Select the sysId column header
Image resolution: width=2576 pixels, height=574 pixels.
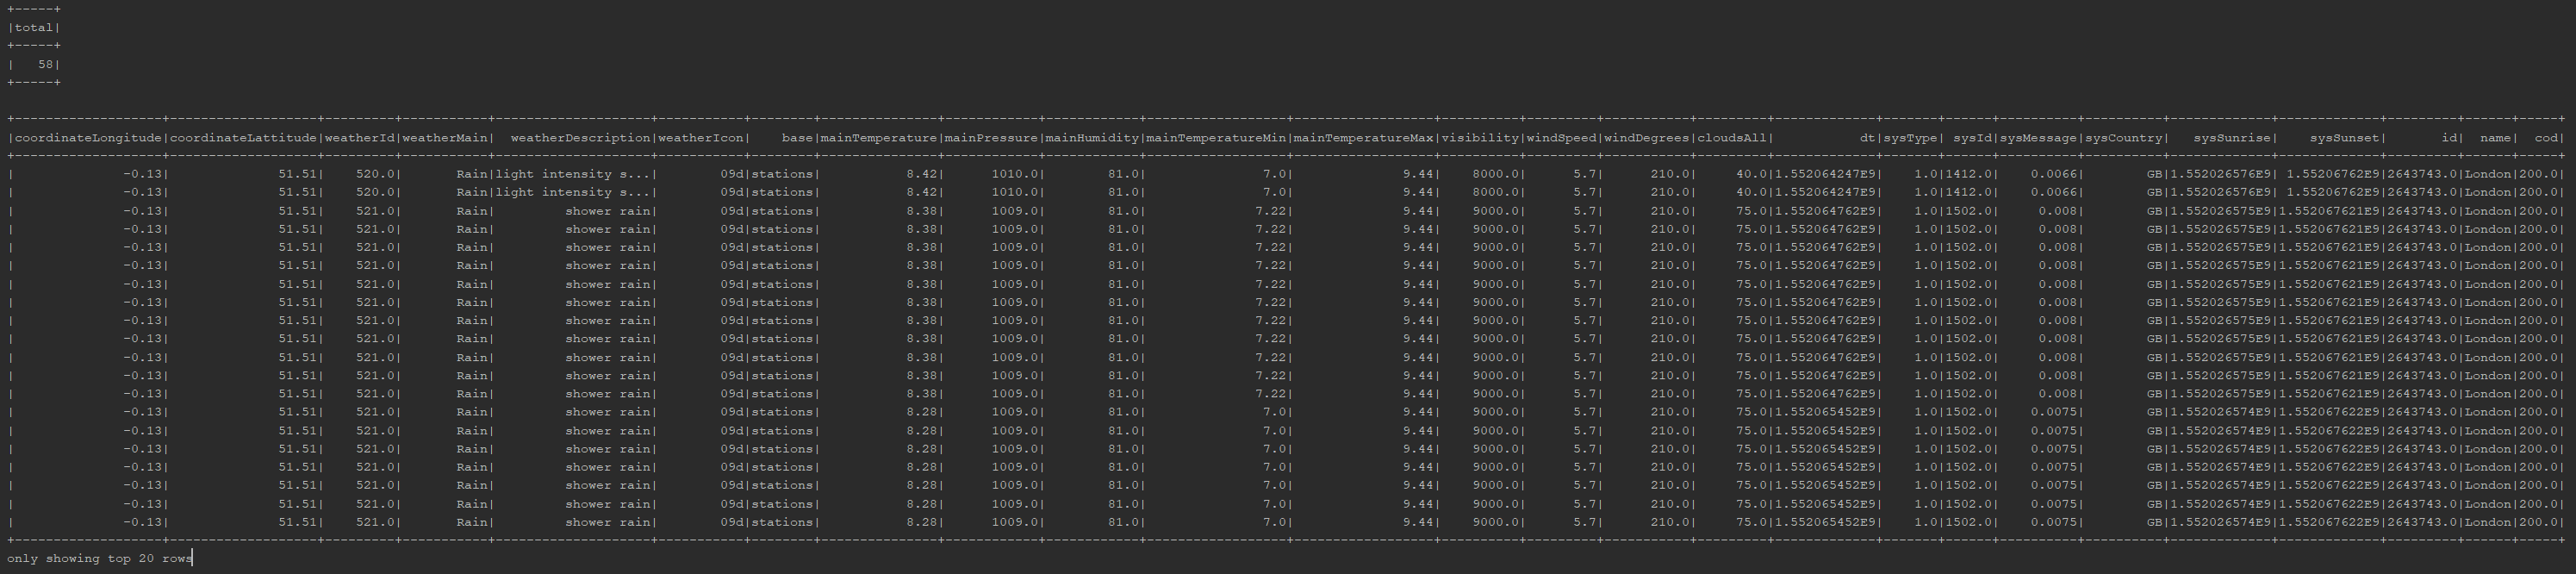pos(1972,138)
